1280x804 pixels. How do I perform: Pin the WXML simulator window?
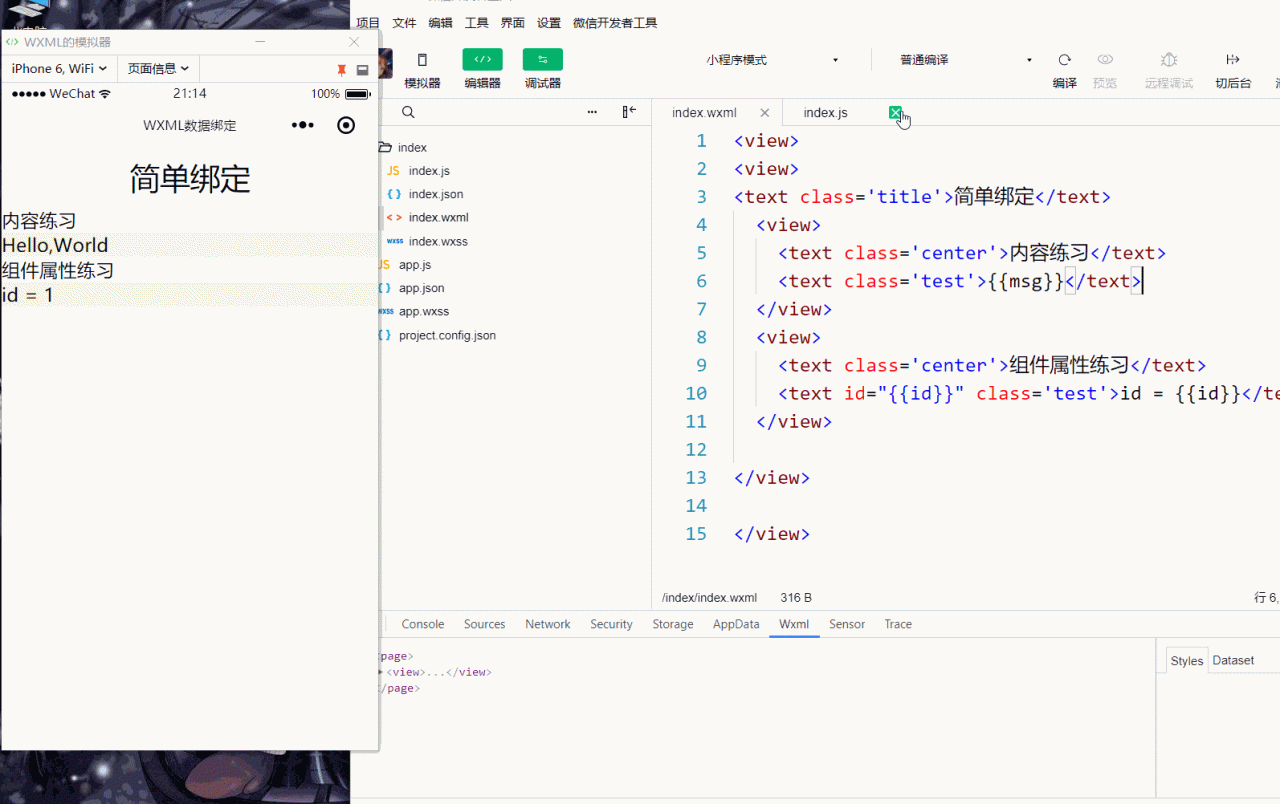pyautogui.click(x=341, y=69)
